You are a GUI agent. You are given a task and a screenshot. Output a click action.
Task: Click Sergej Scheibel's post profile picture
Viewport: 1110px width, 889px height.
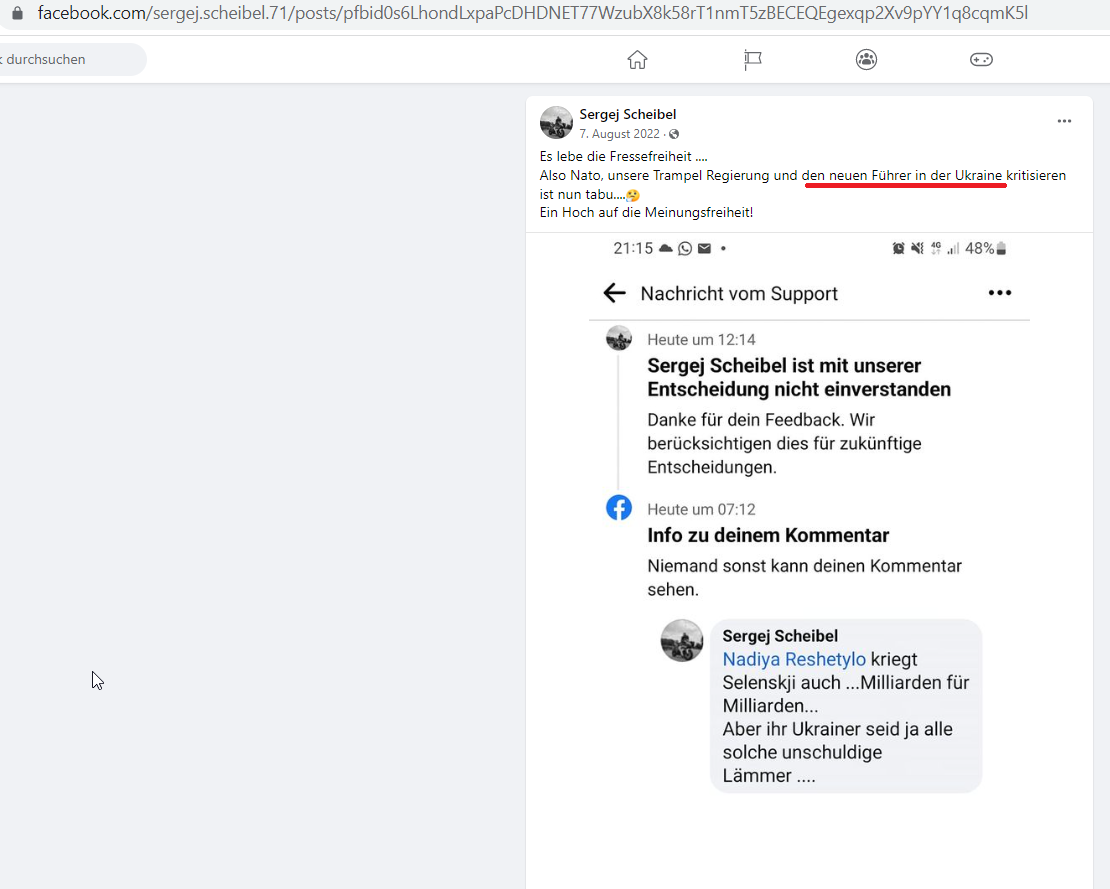point(556,122)
